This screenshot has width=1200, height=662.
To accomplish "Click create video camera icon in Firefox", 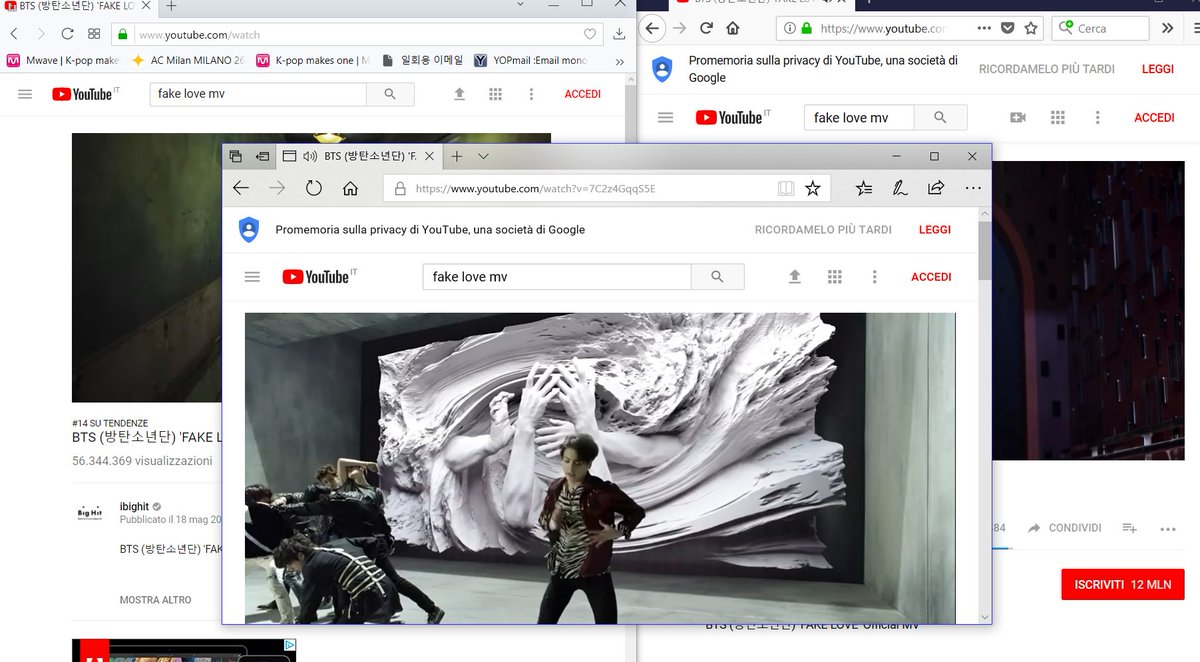I will click(1018, 118).
